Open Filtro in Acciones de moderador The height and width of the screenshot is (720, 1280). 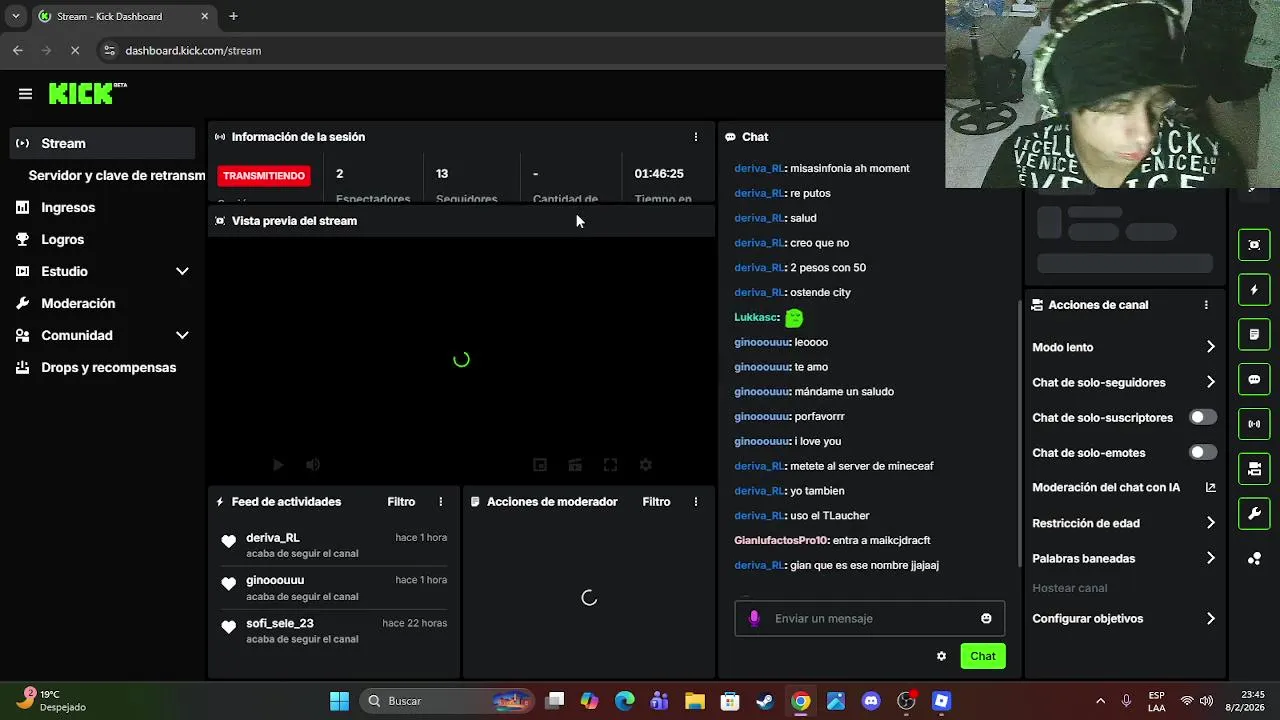656,502
